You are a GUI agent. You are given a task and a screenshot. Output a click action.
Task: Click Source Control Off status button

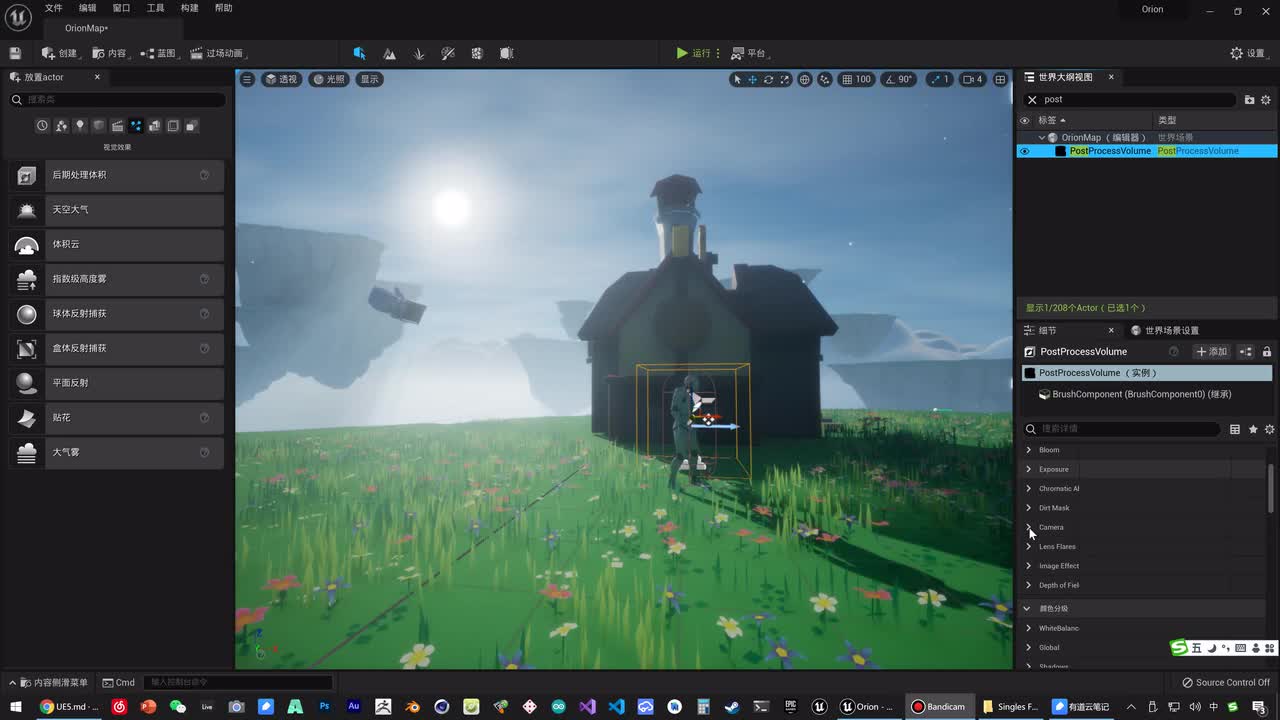point(1225,682)
